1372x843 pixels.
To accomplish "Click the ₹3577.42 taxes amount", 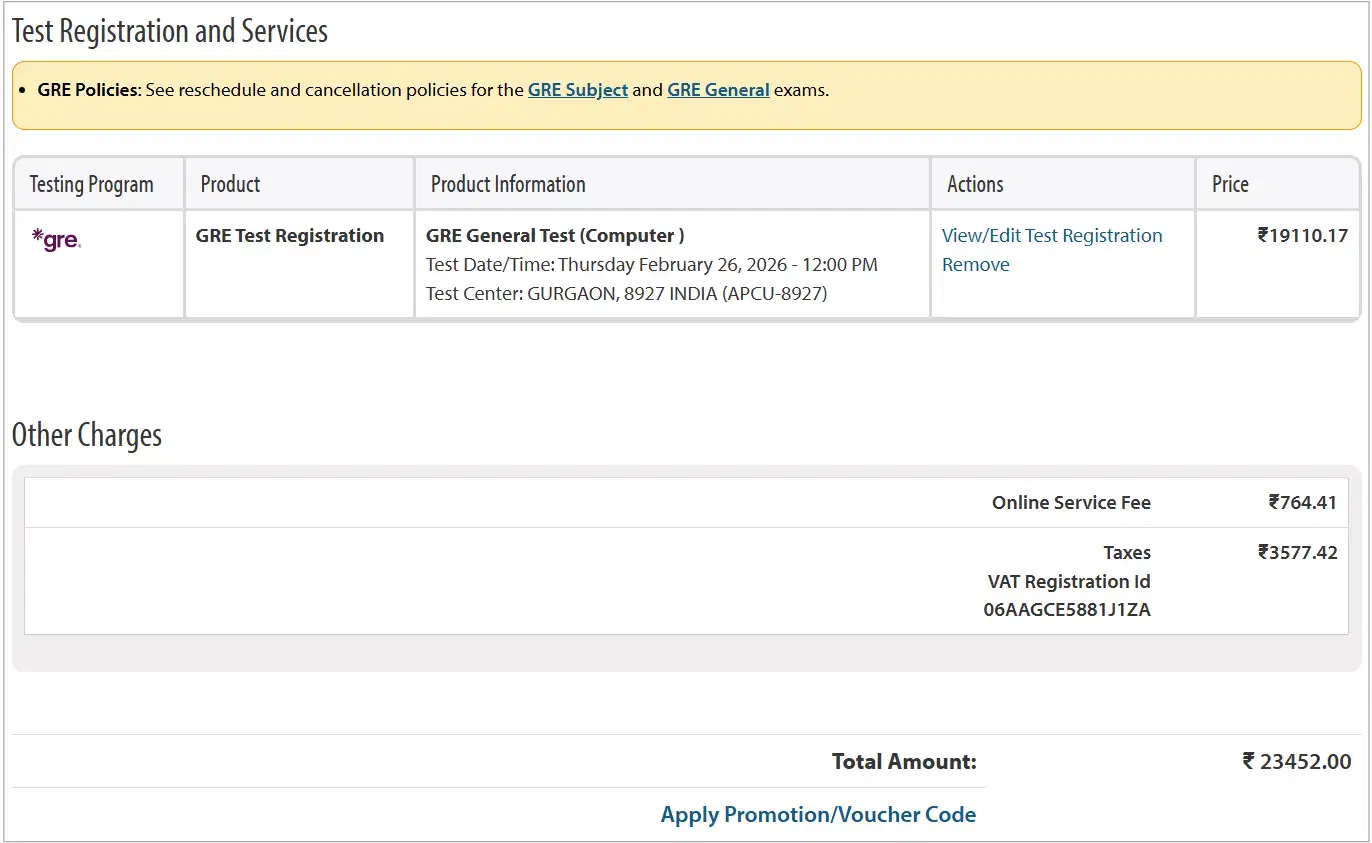I will point(1297,553).
